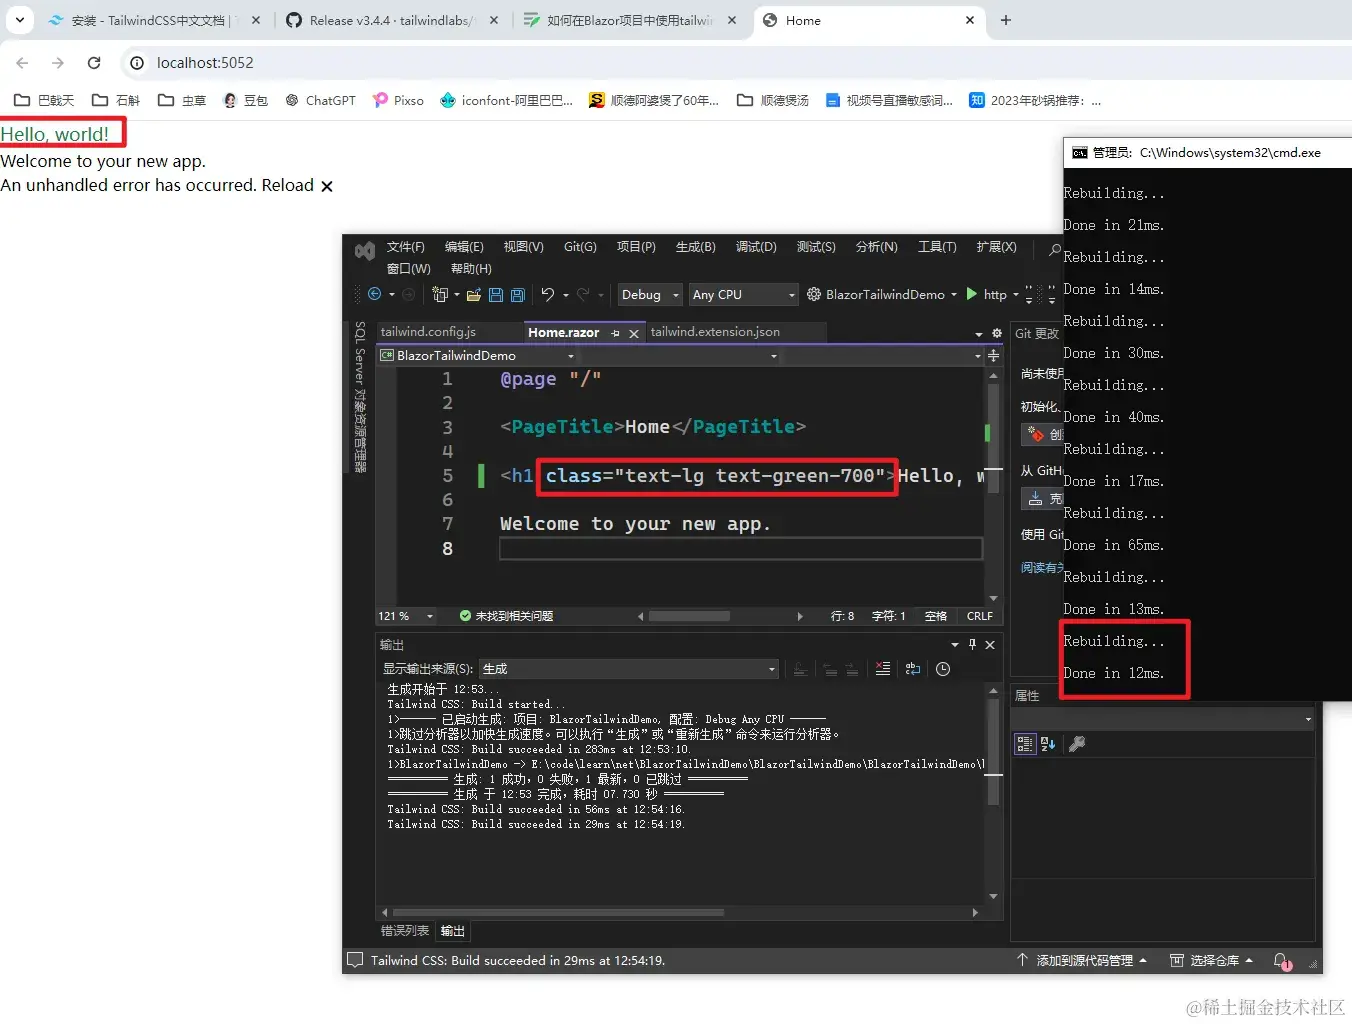Click the New Project icon in Visual Studio toolbar
Screen dimensions: 1352x1024
439,294
